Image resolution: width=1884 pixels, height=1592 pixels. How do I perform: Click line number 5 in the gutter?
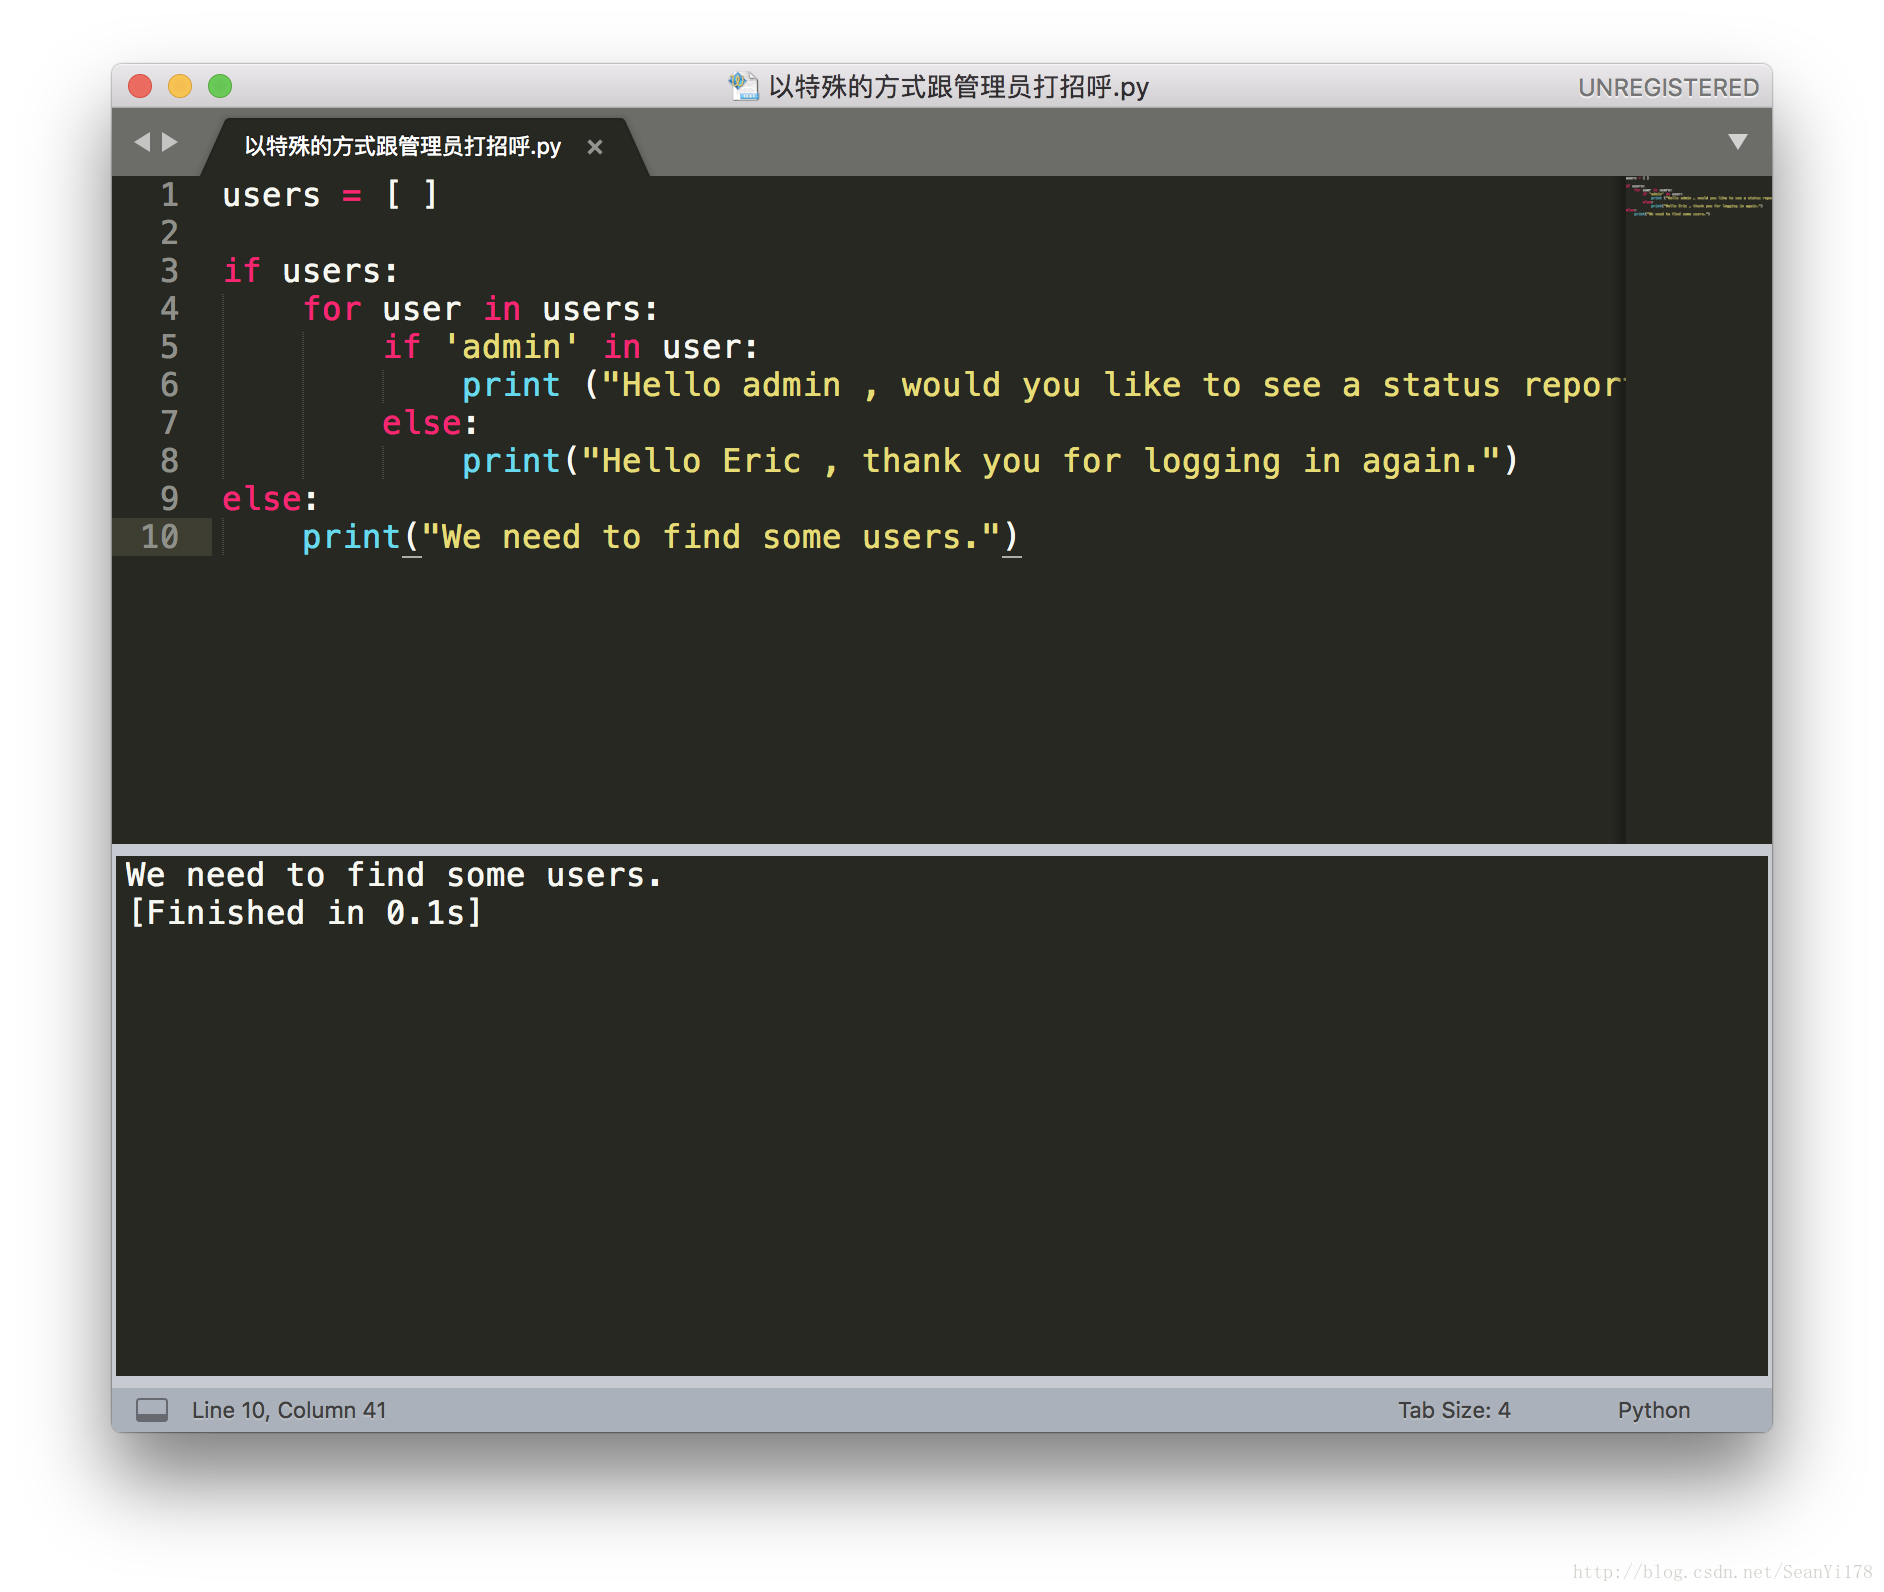click(169, 347)
